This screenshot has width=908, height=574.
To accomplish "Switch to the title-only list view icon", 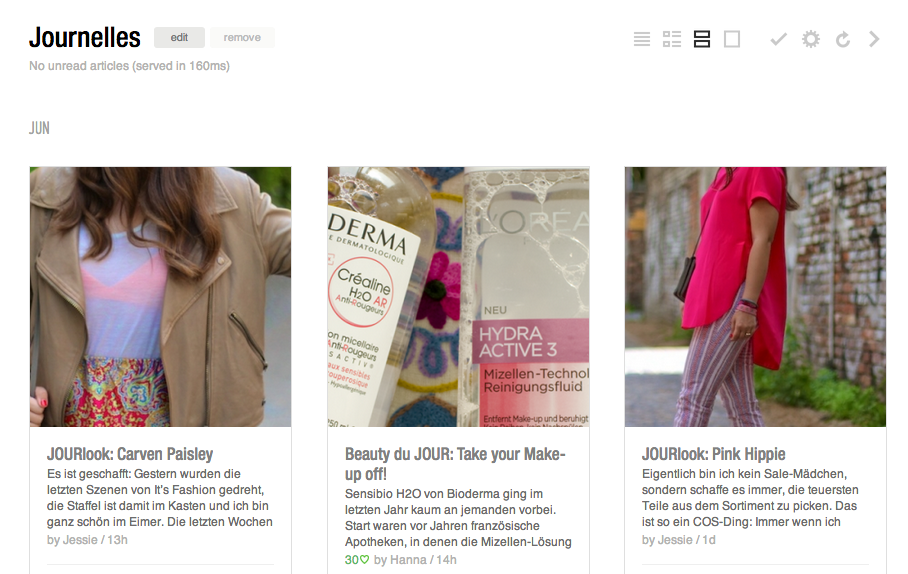I will [642, 39].
